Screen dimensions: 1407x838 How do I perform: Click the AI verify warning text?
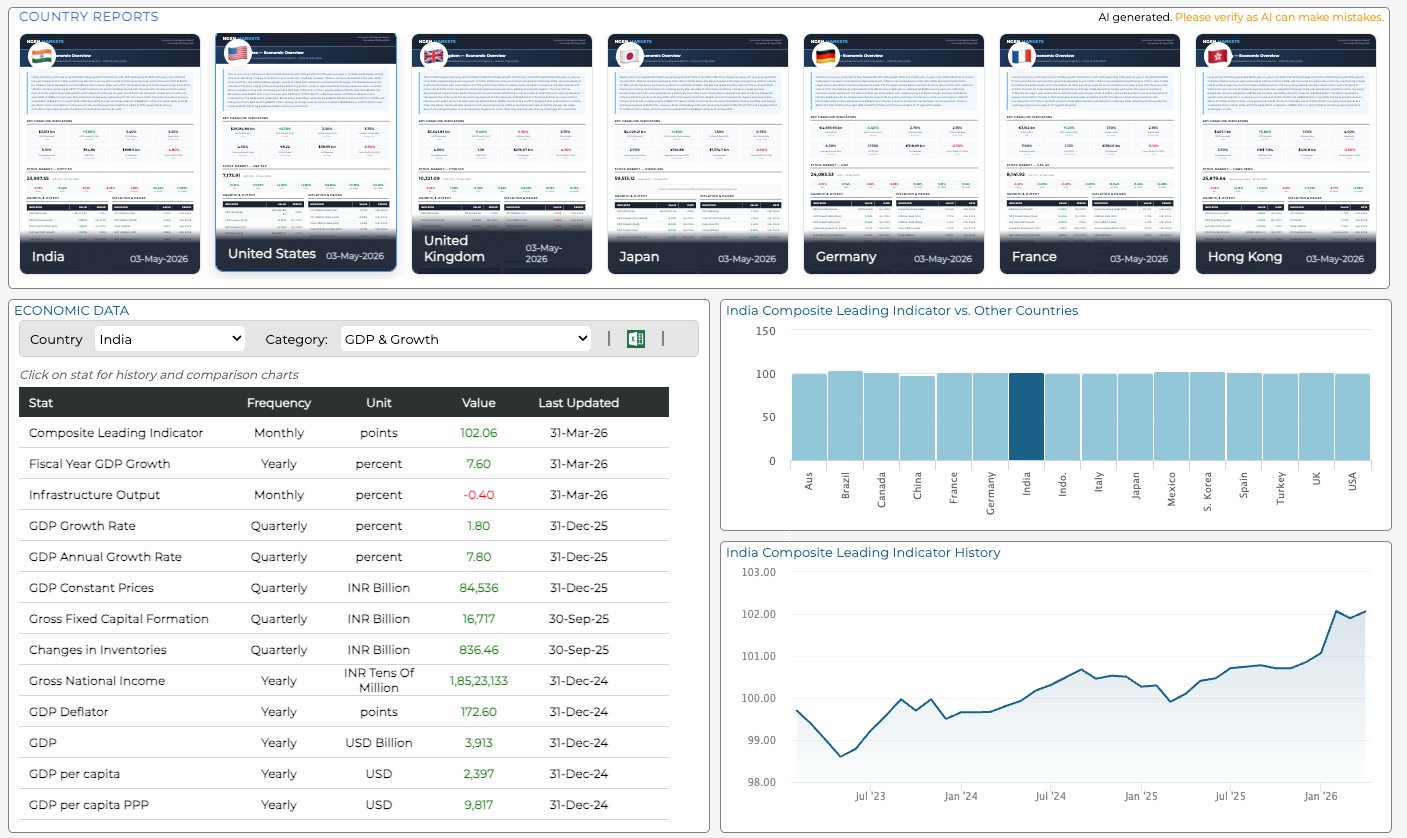click(1279, 17)
